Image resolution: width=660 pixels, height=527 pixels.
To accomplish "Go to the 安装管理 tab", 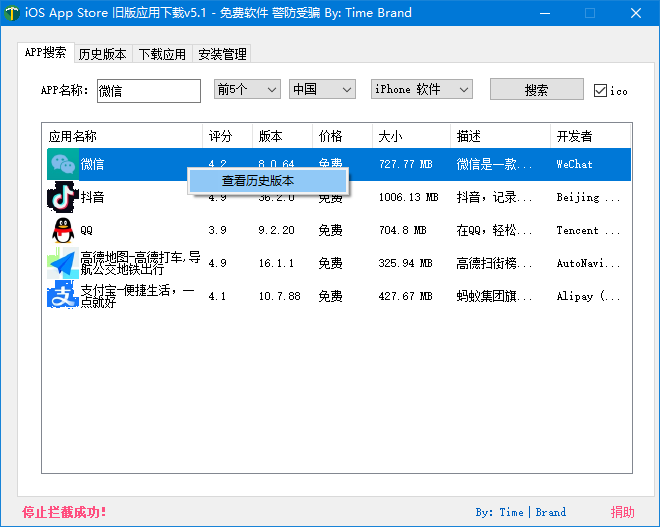I will [x=222, y=54].
